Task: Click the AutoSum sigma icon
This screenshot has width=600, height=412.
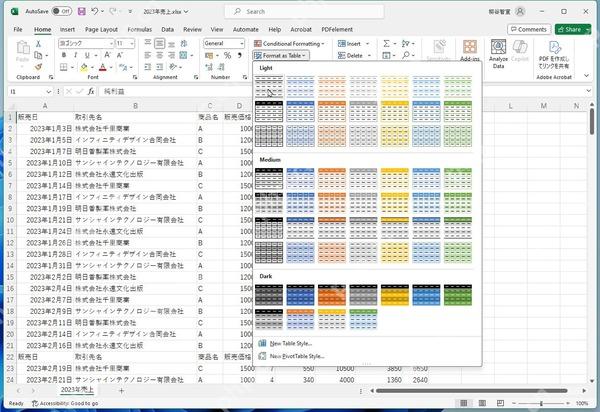Action: point(386,44)
